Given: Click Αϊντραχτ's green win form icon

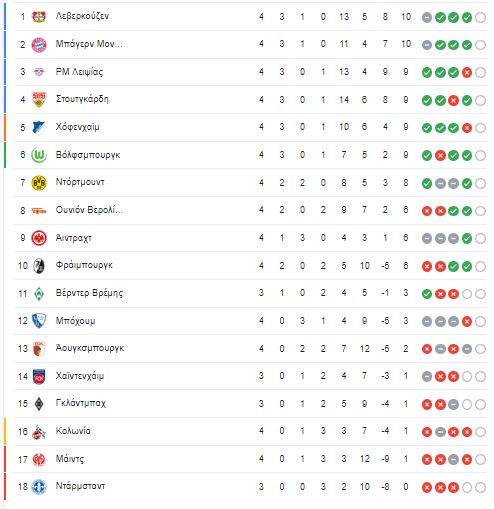Looking at the screenshot, I should tap(467, 239).
